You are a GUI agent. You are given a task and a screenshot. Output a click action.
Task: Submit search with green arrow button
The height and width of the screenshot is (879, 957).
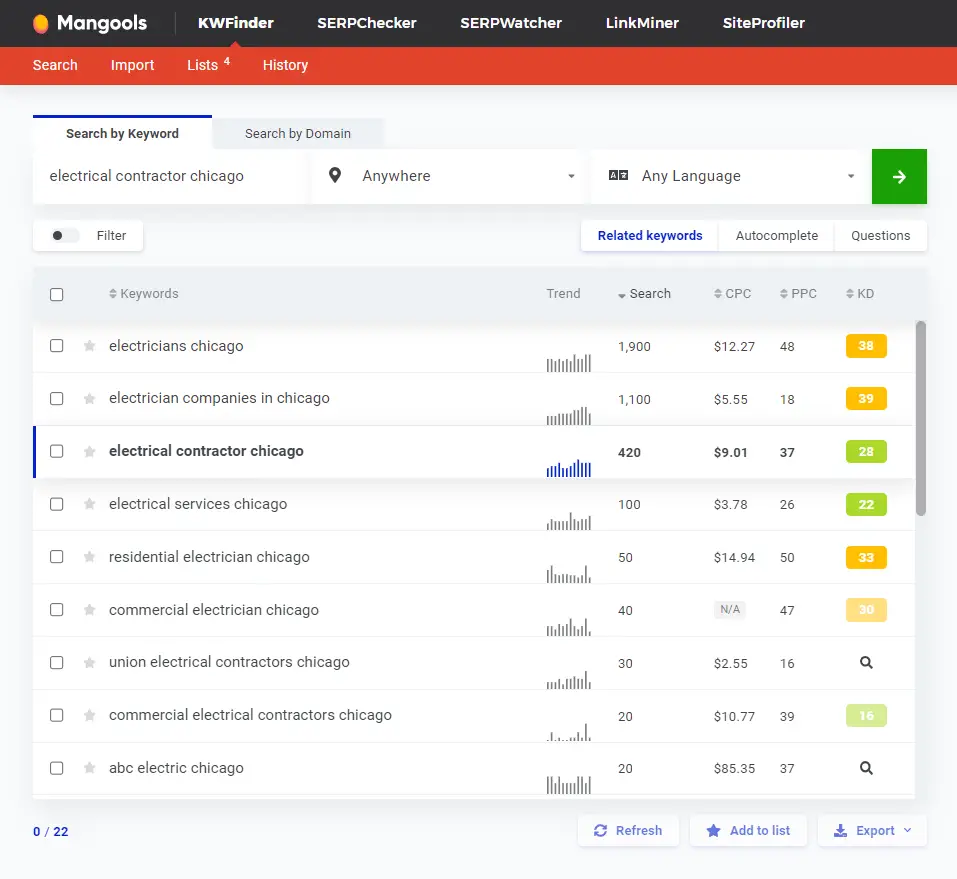pyautogui.click(x=899, y=176)
